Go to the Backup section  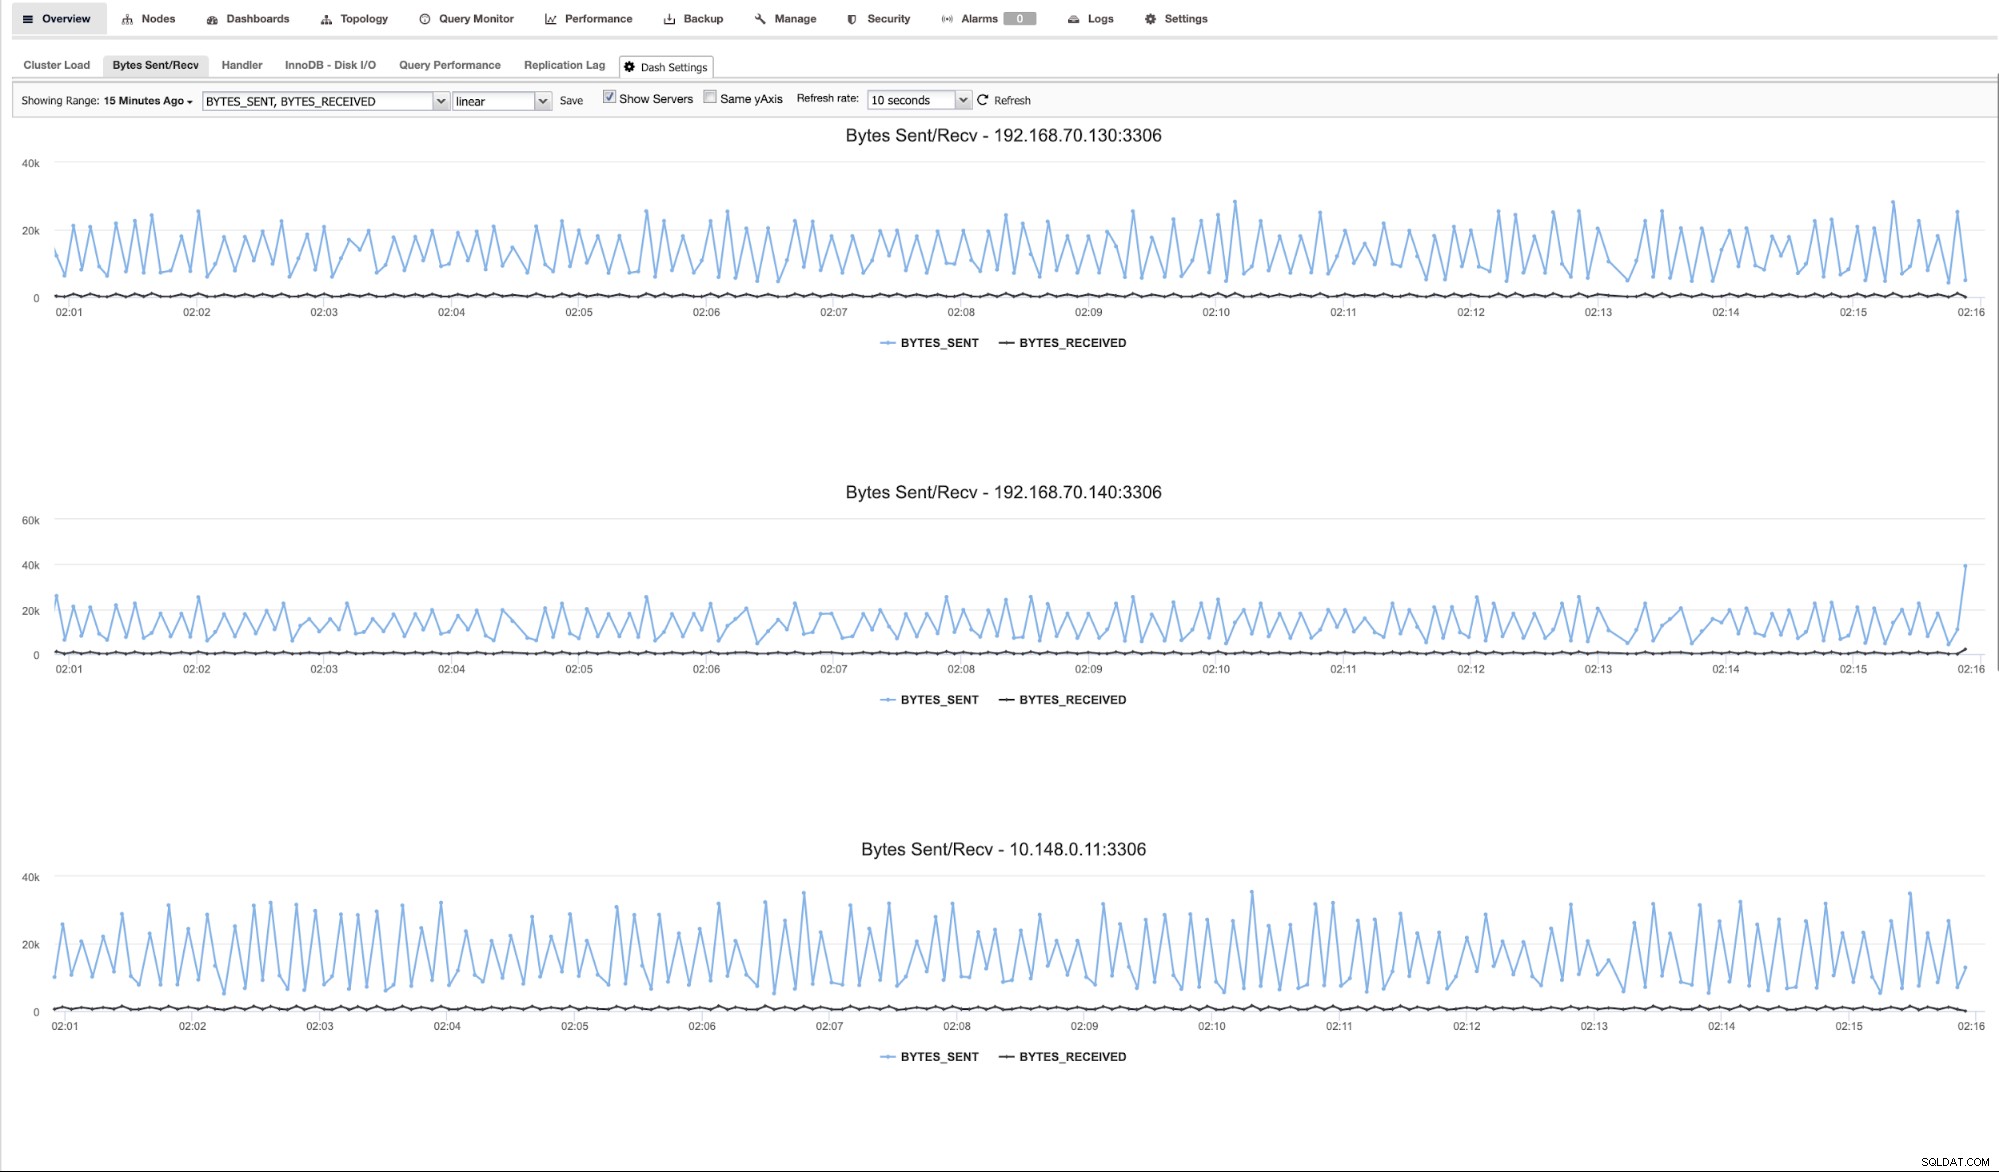point(693,19)
